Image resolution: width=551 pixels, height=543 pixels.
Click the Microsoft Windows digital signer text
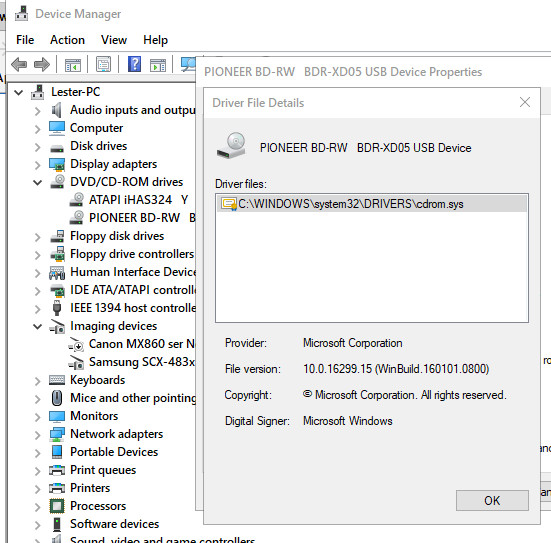(x=348, y=421)
